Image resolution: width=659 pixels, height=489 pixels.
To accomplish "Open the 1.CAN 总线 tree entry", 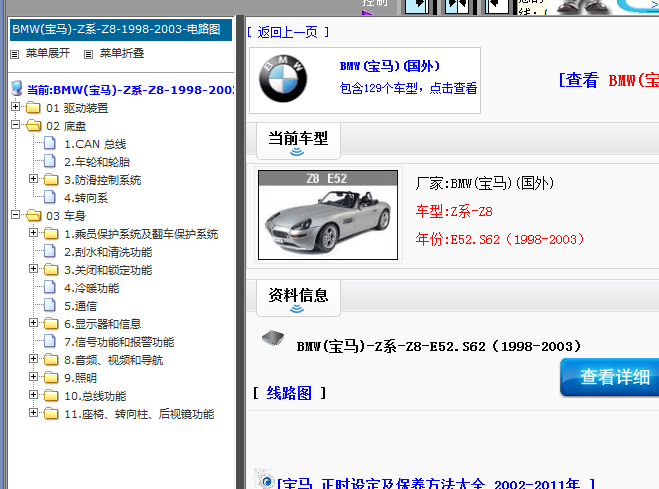I will pyautogui.click(x=95, y=144).
